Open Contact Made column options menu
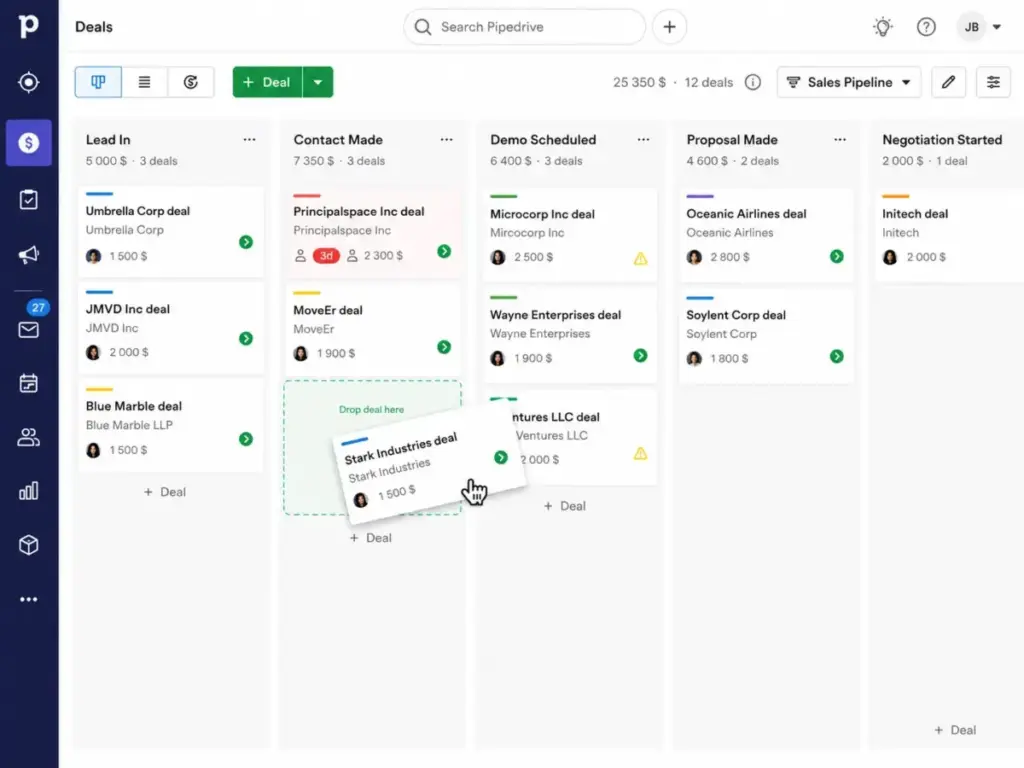The width and height of the screenshot is (1024, 768). point(447,140)
